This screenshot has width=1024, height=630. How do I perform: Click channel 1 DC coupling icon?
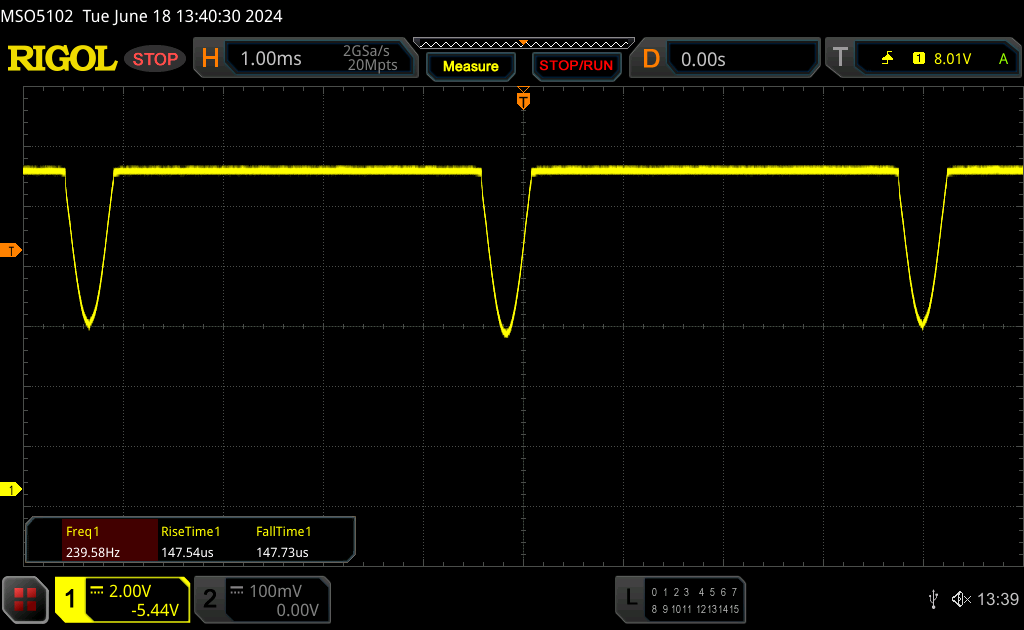(97, 591)
